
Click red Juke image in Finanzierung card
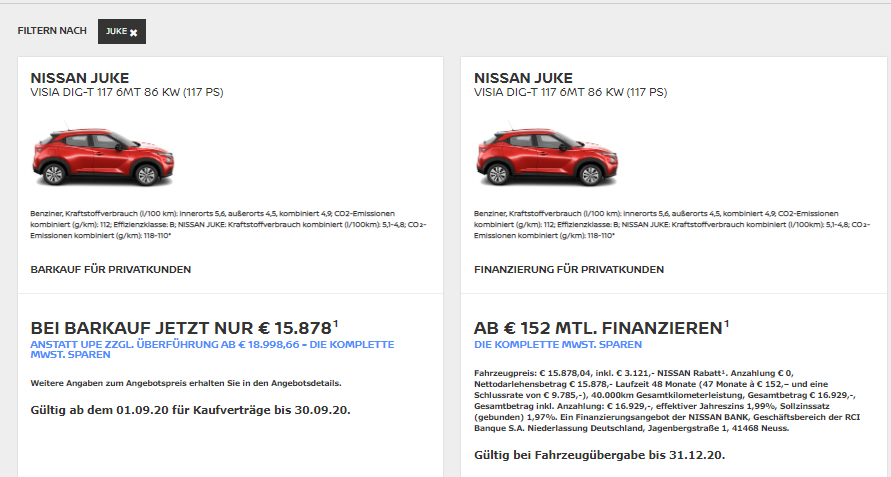coord(547,154)
